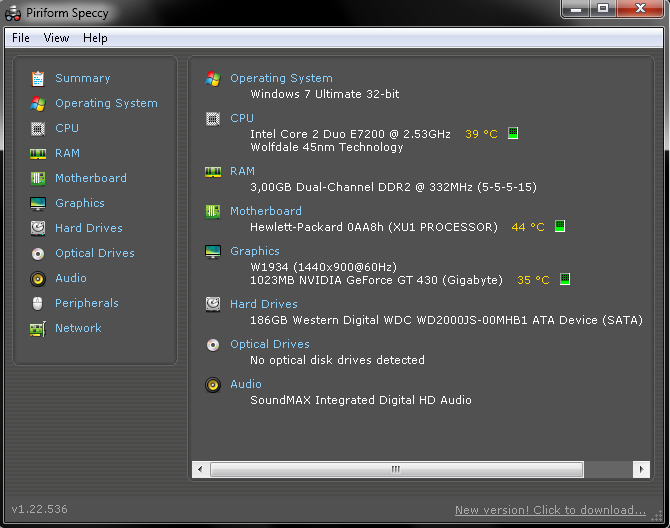Open Graphics details from sidebar

(x=80, y=203)
